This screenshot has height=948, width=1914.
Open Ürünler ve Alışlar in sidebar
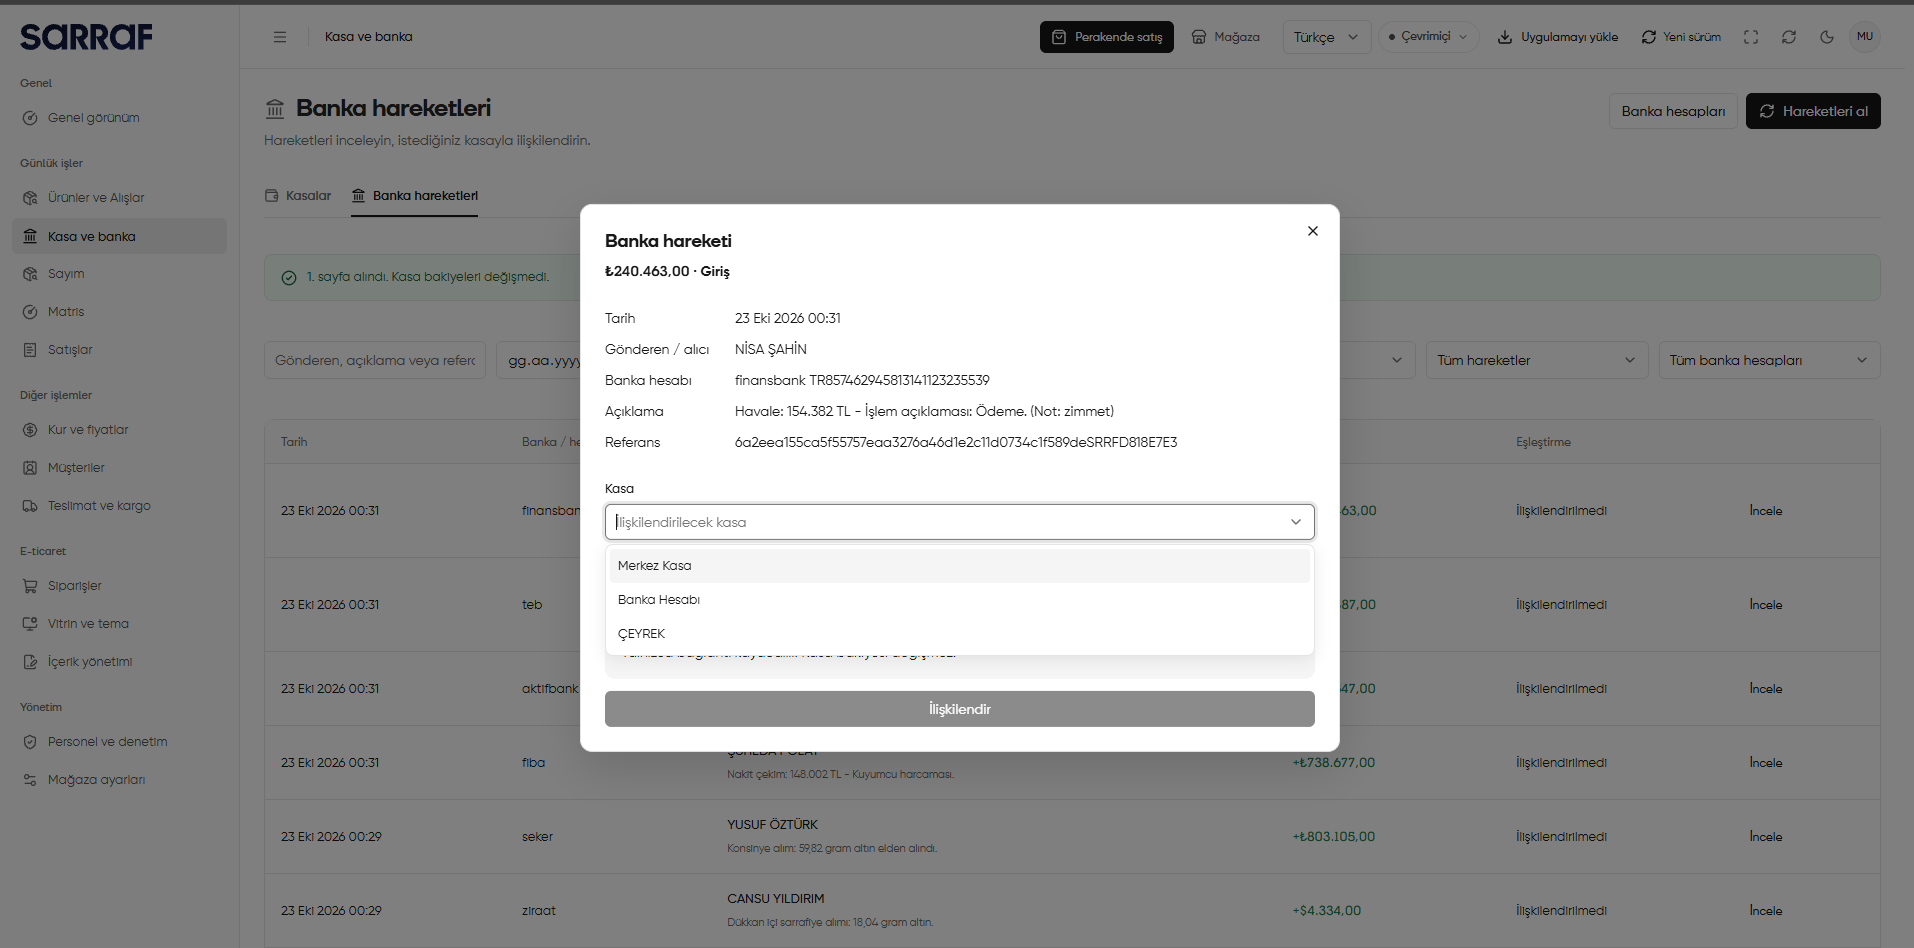click(119, 198)
